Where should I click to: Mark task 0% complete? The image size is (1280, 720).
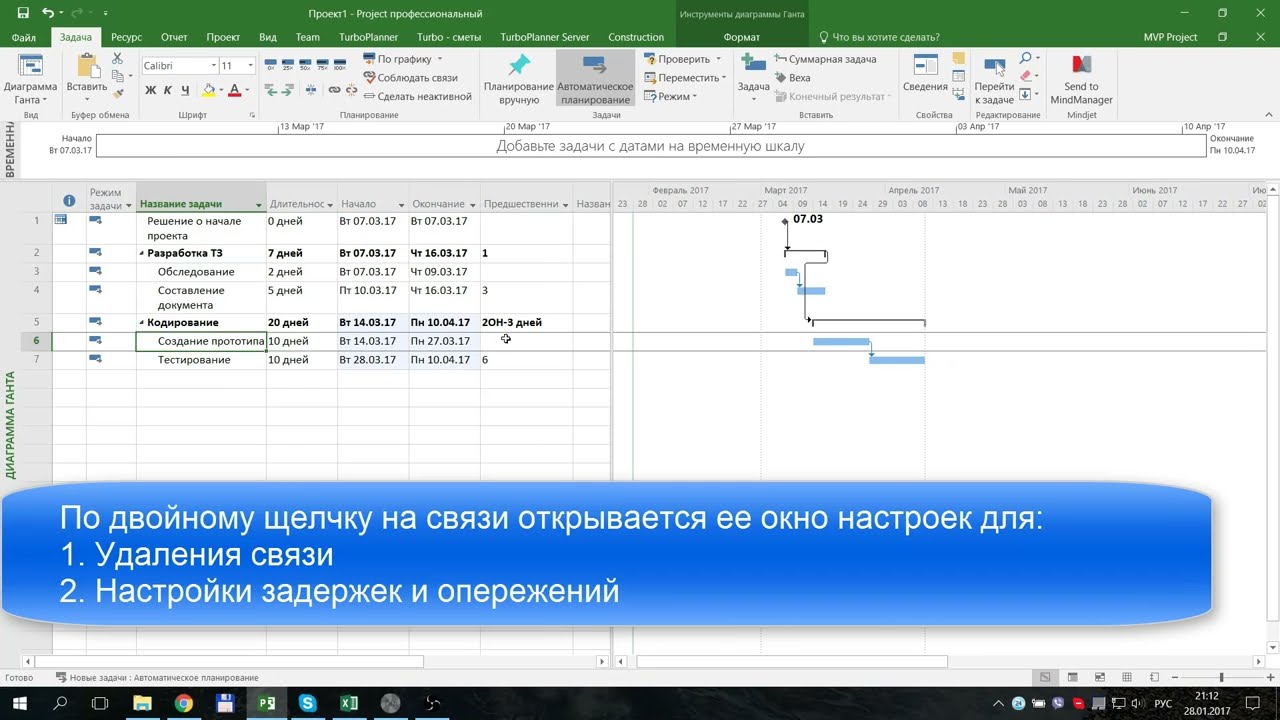271,65
